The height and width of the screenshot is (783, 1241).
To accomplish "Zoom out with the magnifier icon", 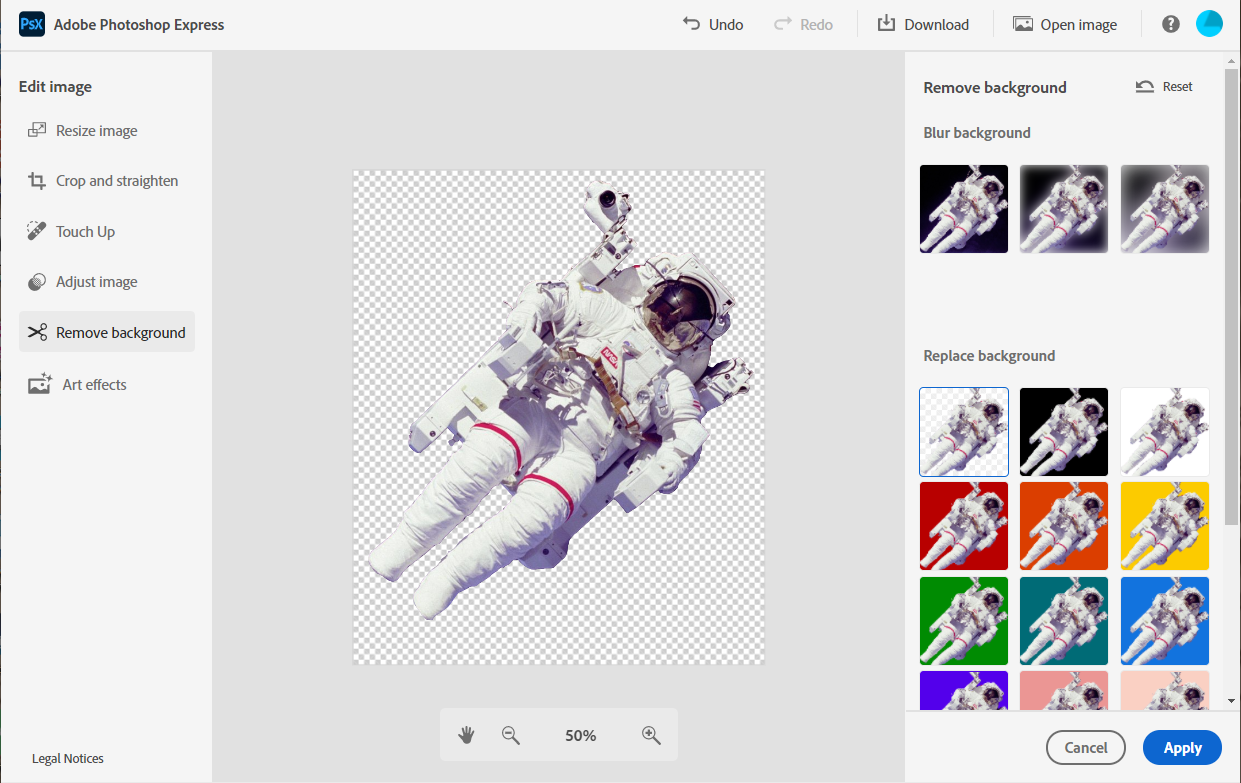I will click(510, 735).
